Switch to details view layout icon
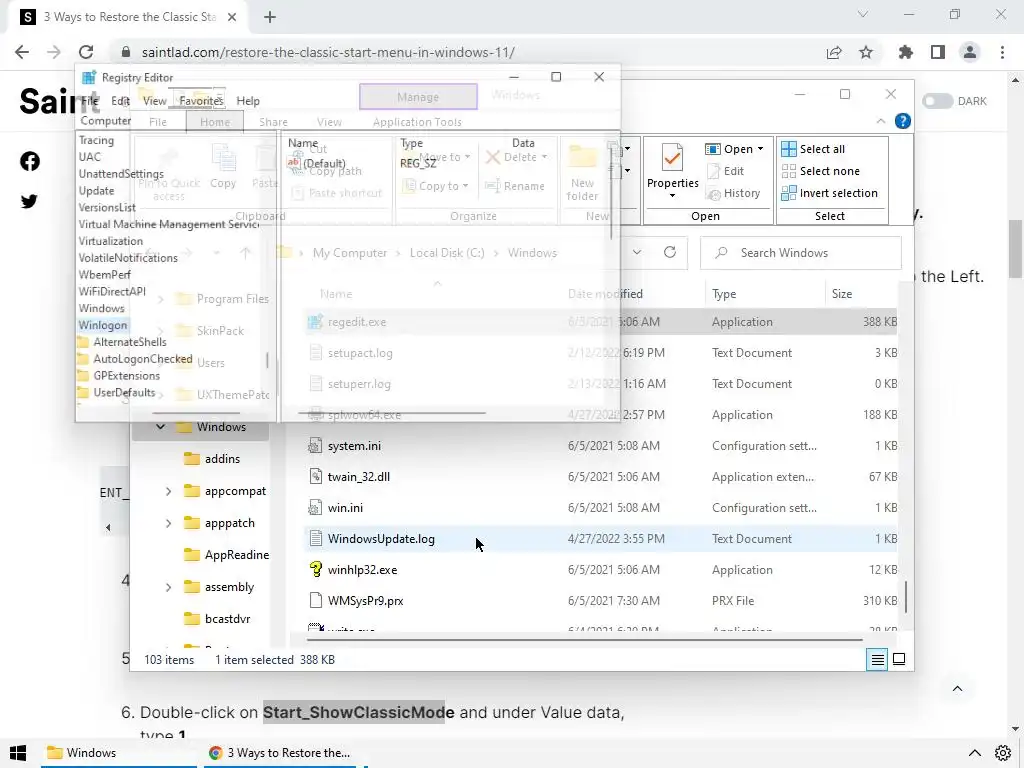Screen dimensions: 1024x768 tap(877, 660)
